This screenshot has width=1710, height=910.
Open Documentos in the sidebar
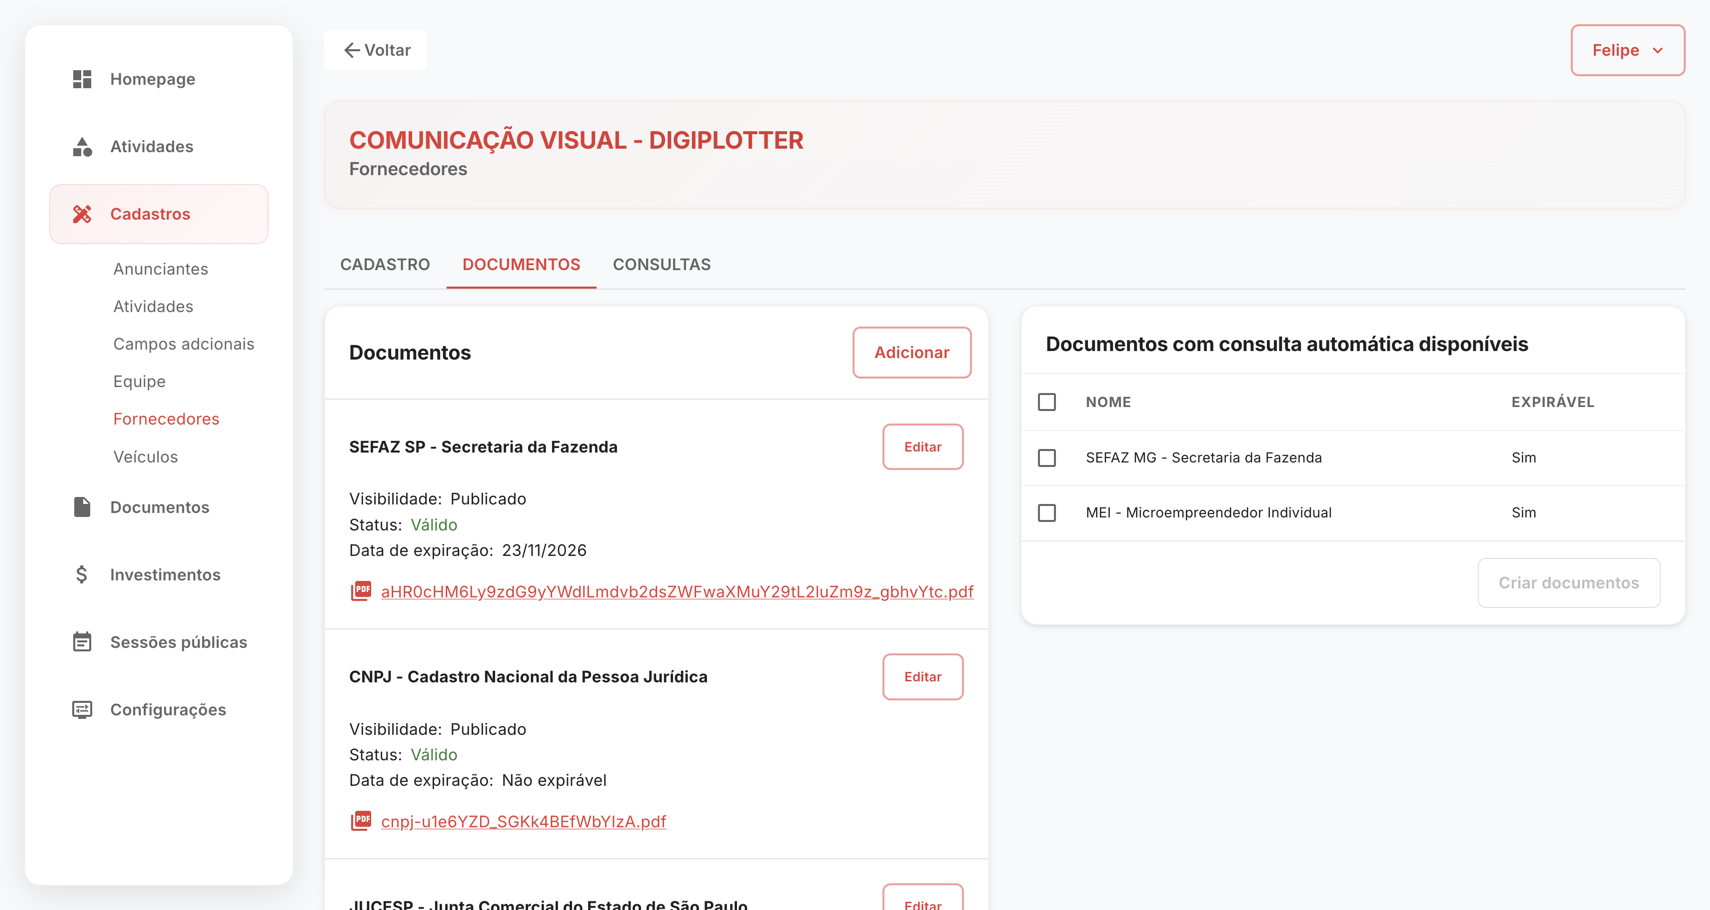tap(159, 507)
